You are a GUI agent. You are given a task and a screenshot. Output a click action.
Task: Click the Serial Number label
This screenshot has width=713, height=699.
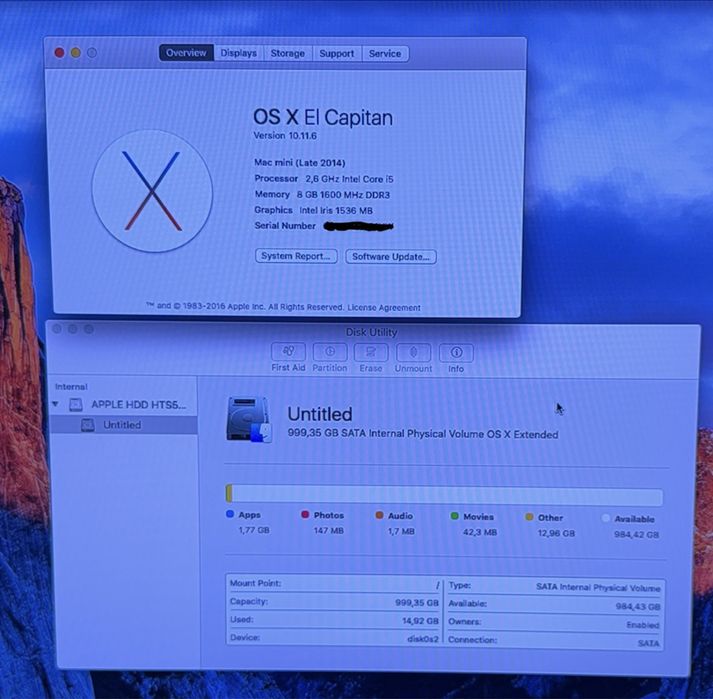285,226
